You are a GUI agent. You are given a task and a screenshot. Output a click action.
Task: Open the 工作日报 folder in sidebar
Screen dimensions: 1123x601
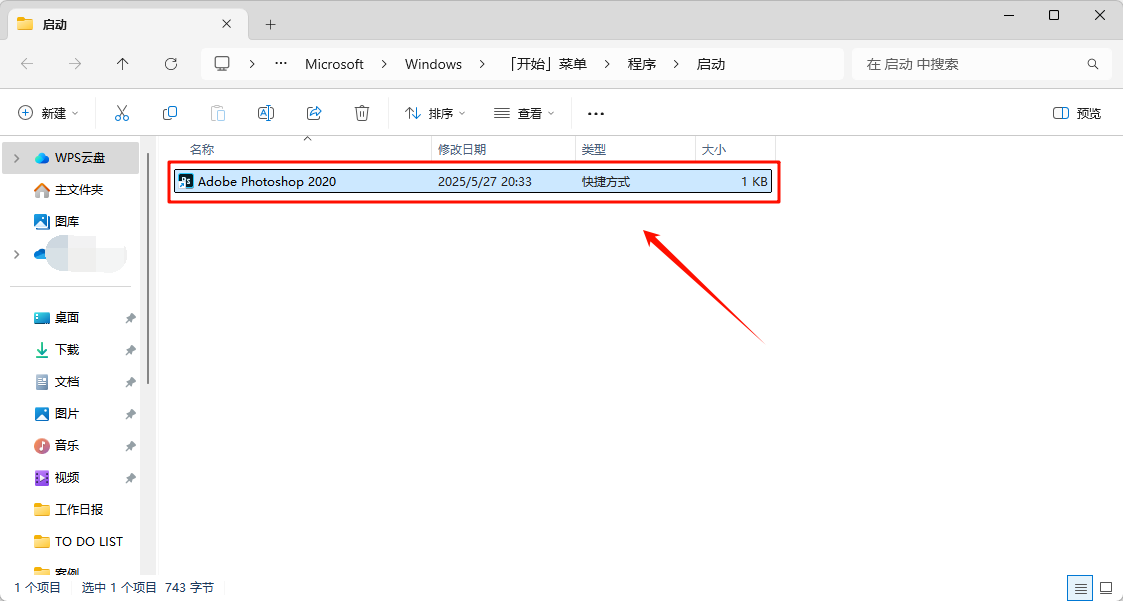click(x=71, y=509)
